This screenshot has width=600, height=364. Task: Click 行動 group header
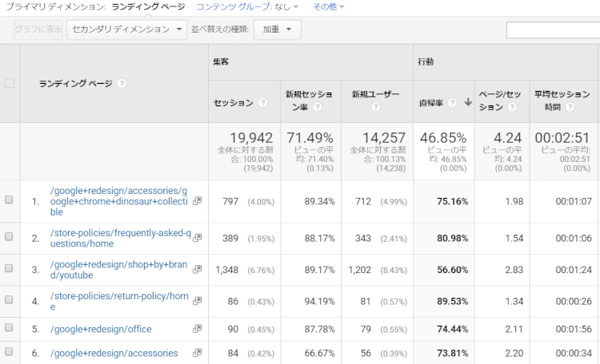[426, 62]
